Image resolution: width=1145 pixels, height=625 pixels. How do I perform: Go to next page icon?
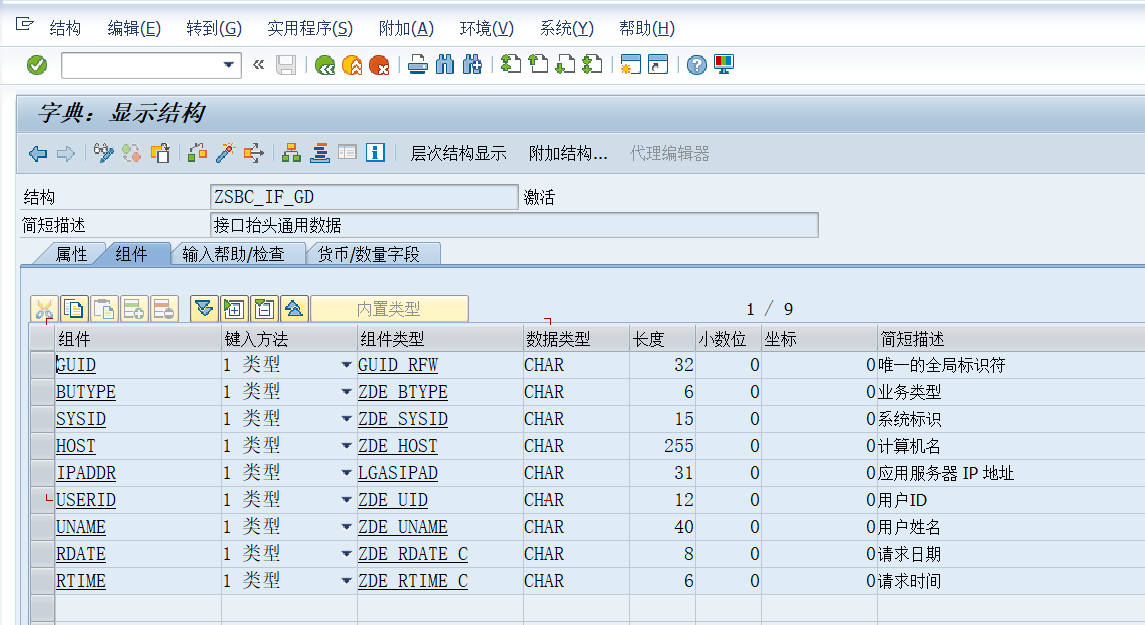[565, 65]
